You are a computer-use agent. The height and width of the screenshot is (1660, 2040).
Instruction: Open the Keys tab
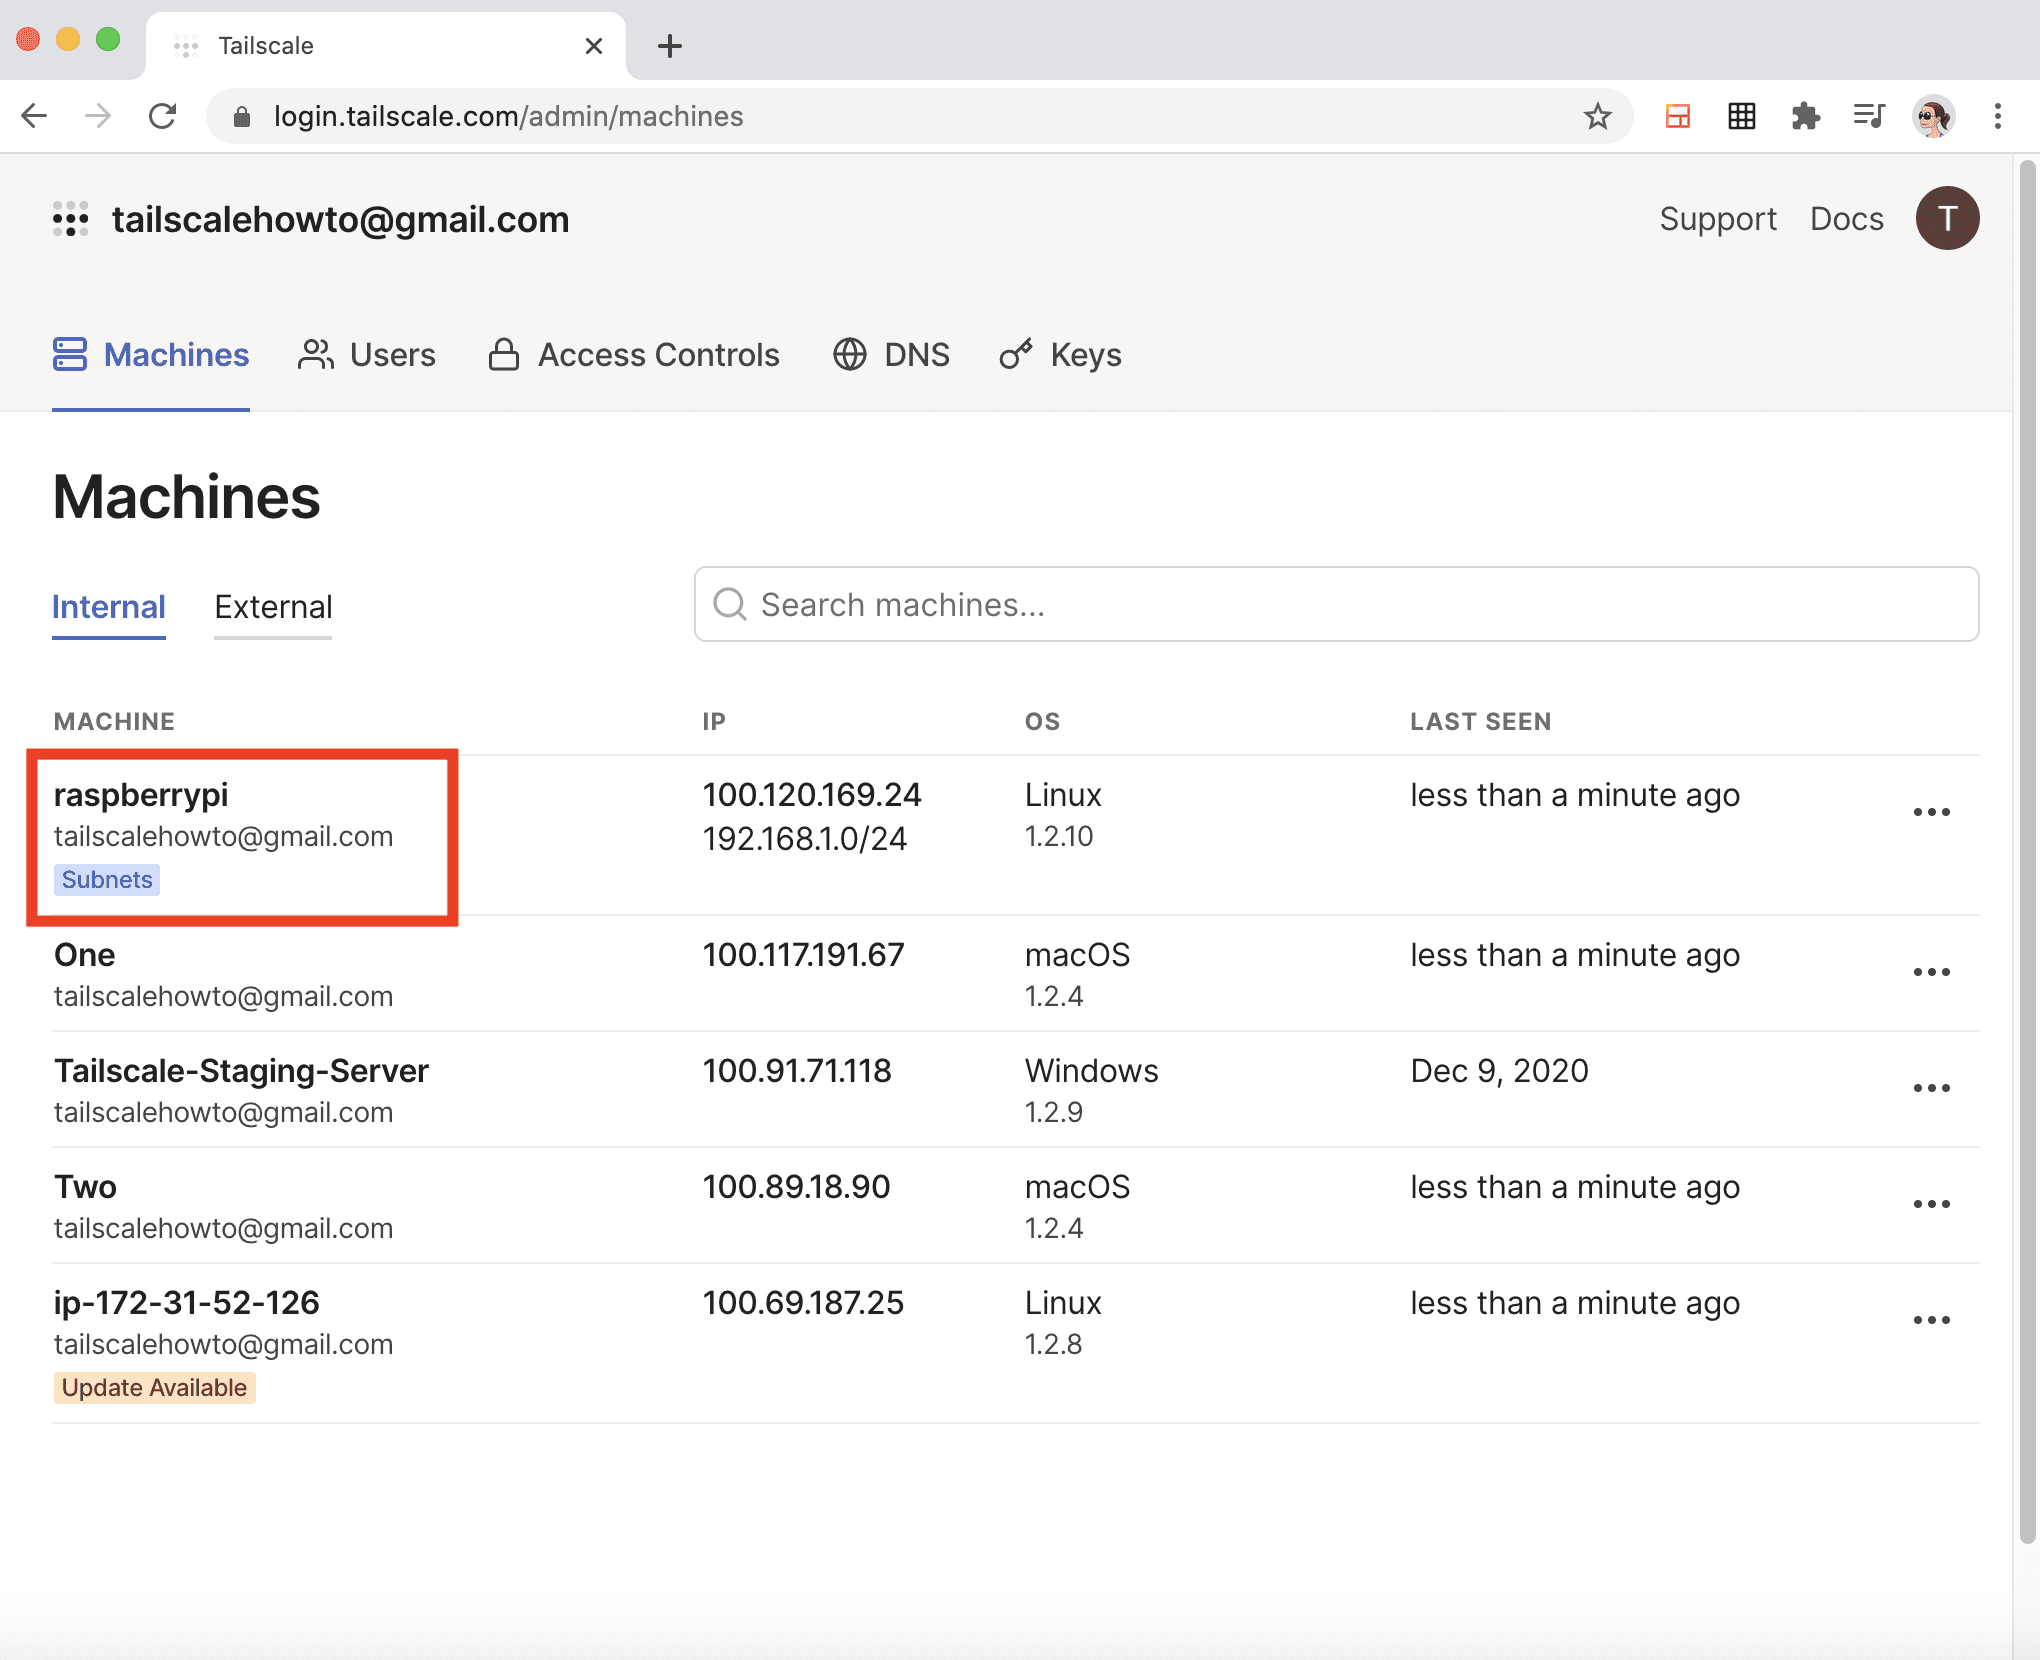pos(1060,355)
